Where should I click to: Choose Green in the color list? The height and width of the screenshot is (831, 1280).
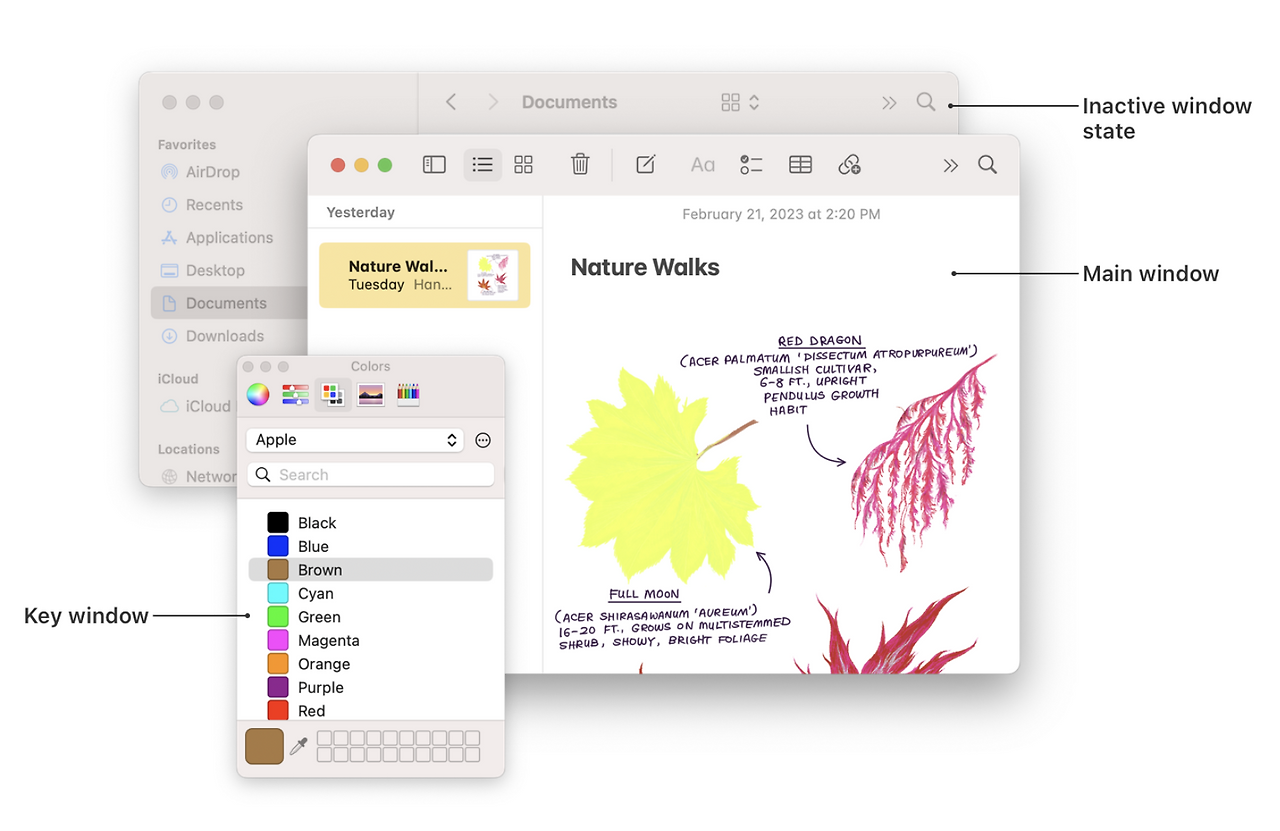pos(370,617)
